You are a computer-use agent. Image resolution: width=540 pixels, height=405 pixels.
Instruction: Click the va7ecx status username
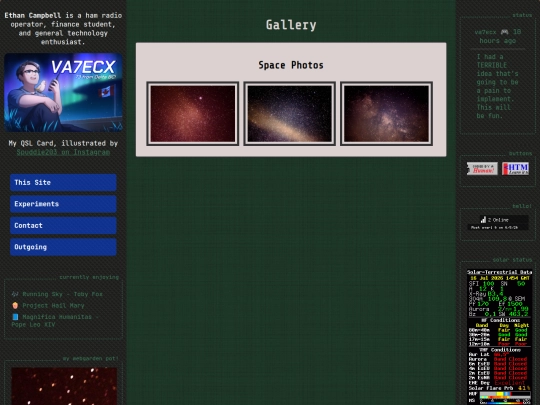485,32
